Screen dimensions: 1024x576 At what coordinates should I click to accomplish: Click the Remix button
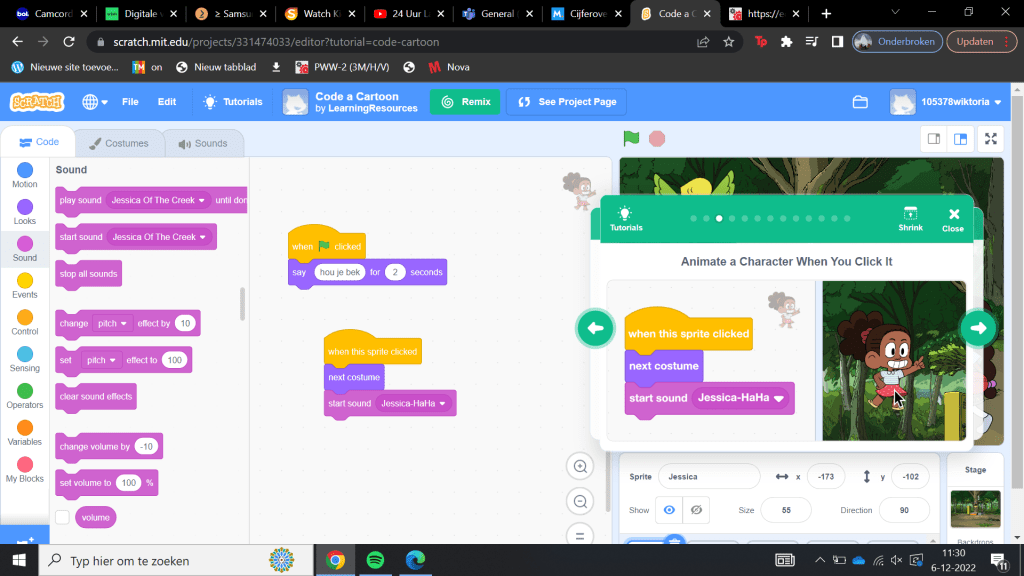coord(464,102)
